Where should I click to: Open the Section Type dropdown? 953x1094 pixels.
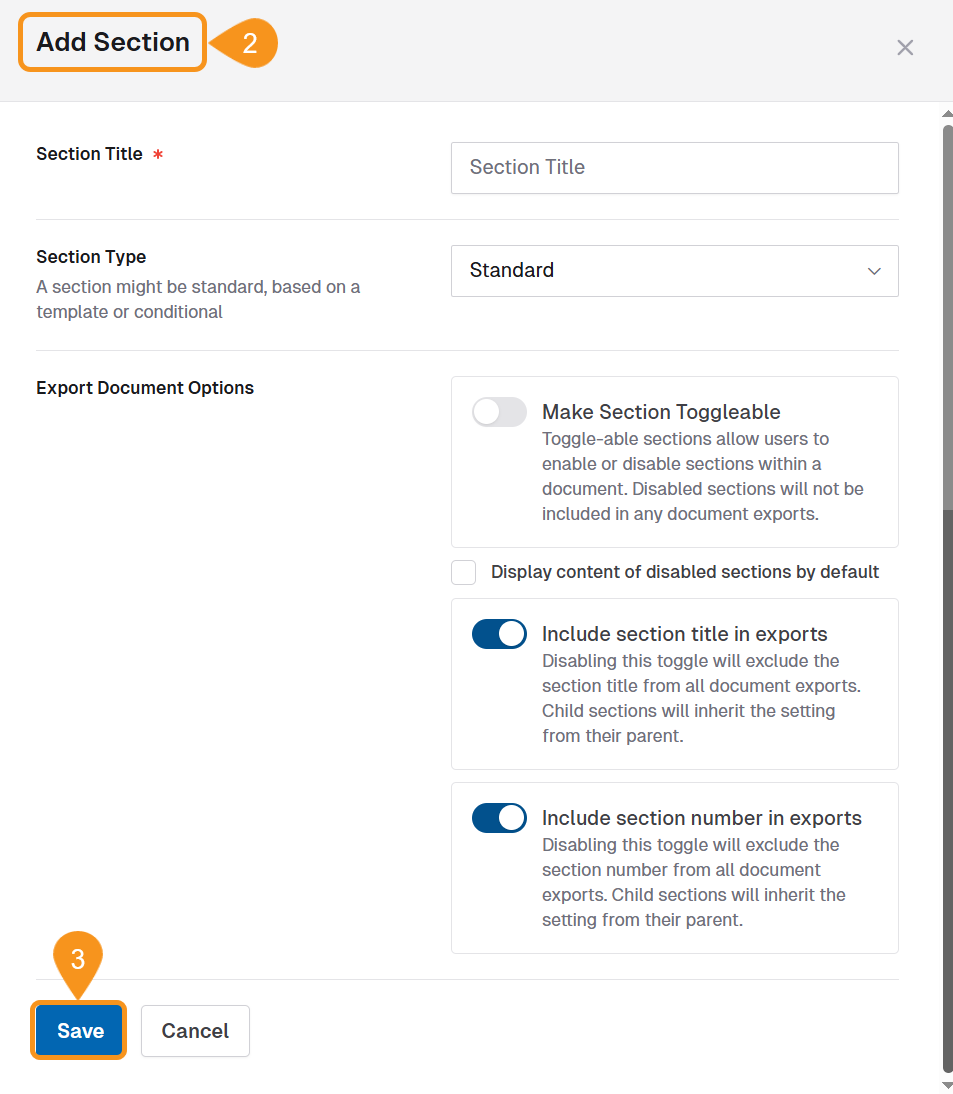pyautogui.click(x=674, y=271)
